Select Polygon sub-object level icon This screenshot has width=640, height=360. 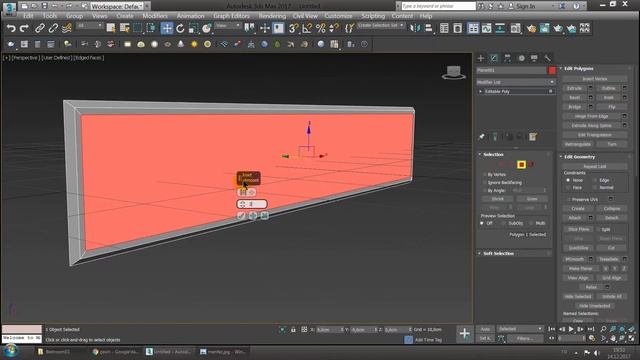click(x=521, y=164)
